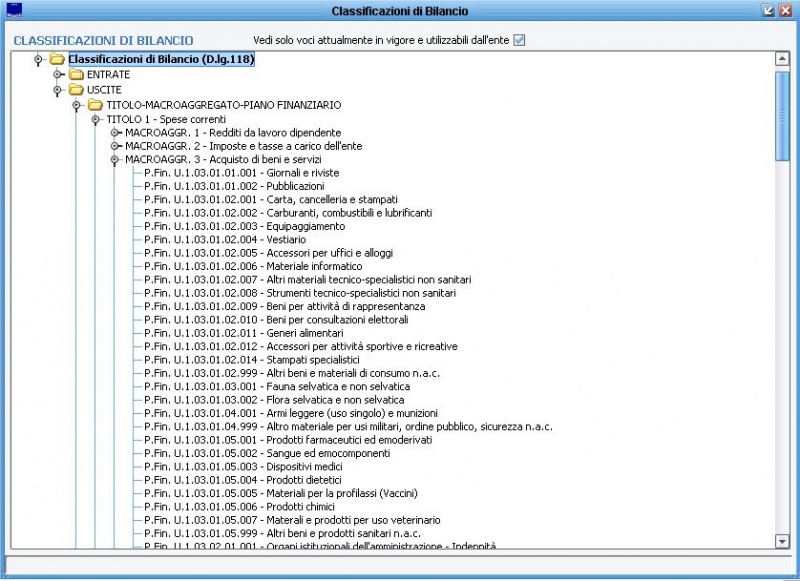800x581 pixels.
Task: Expand the ENTRATE tree node
Action: click(x=57, y=75)
